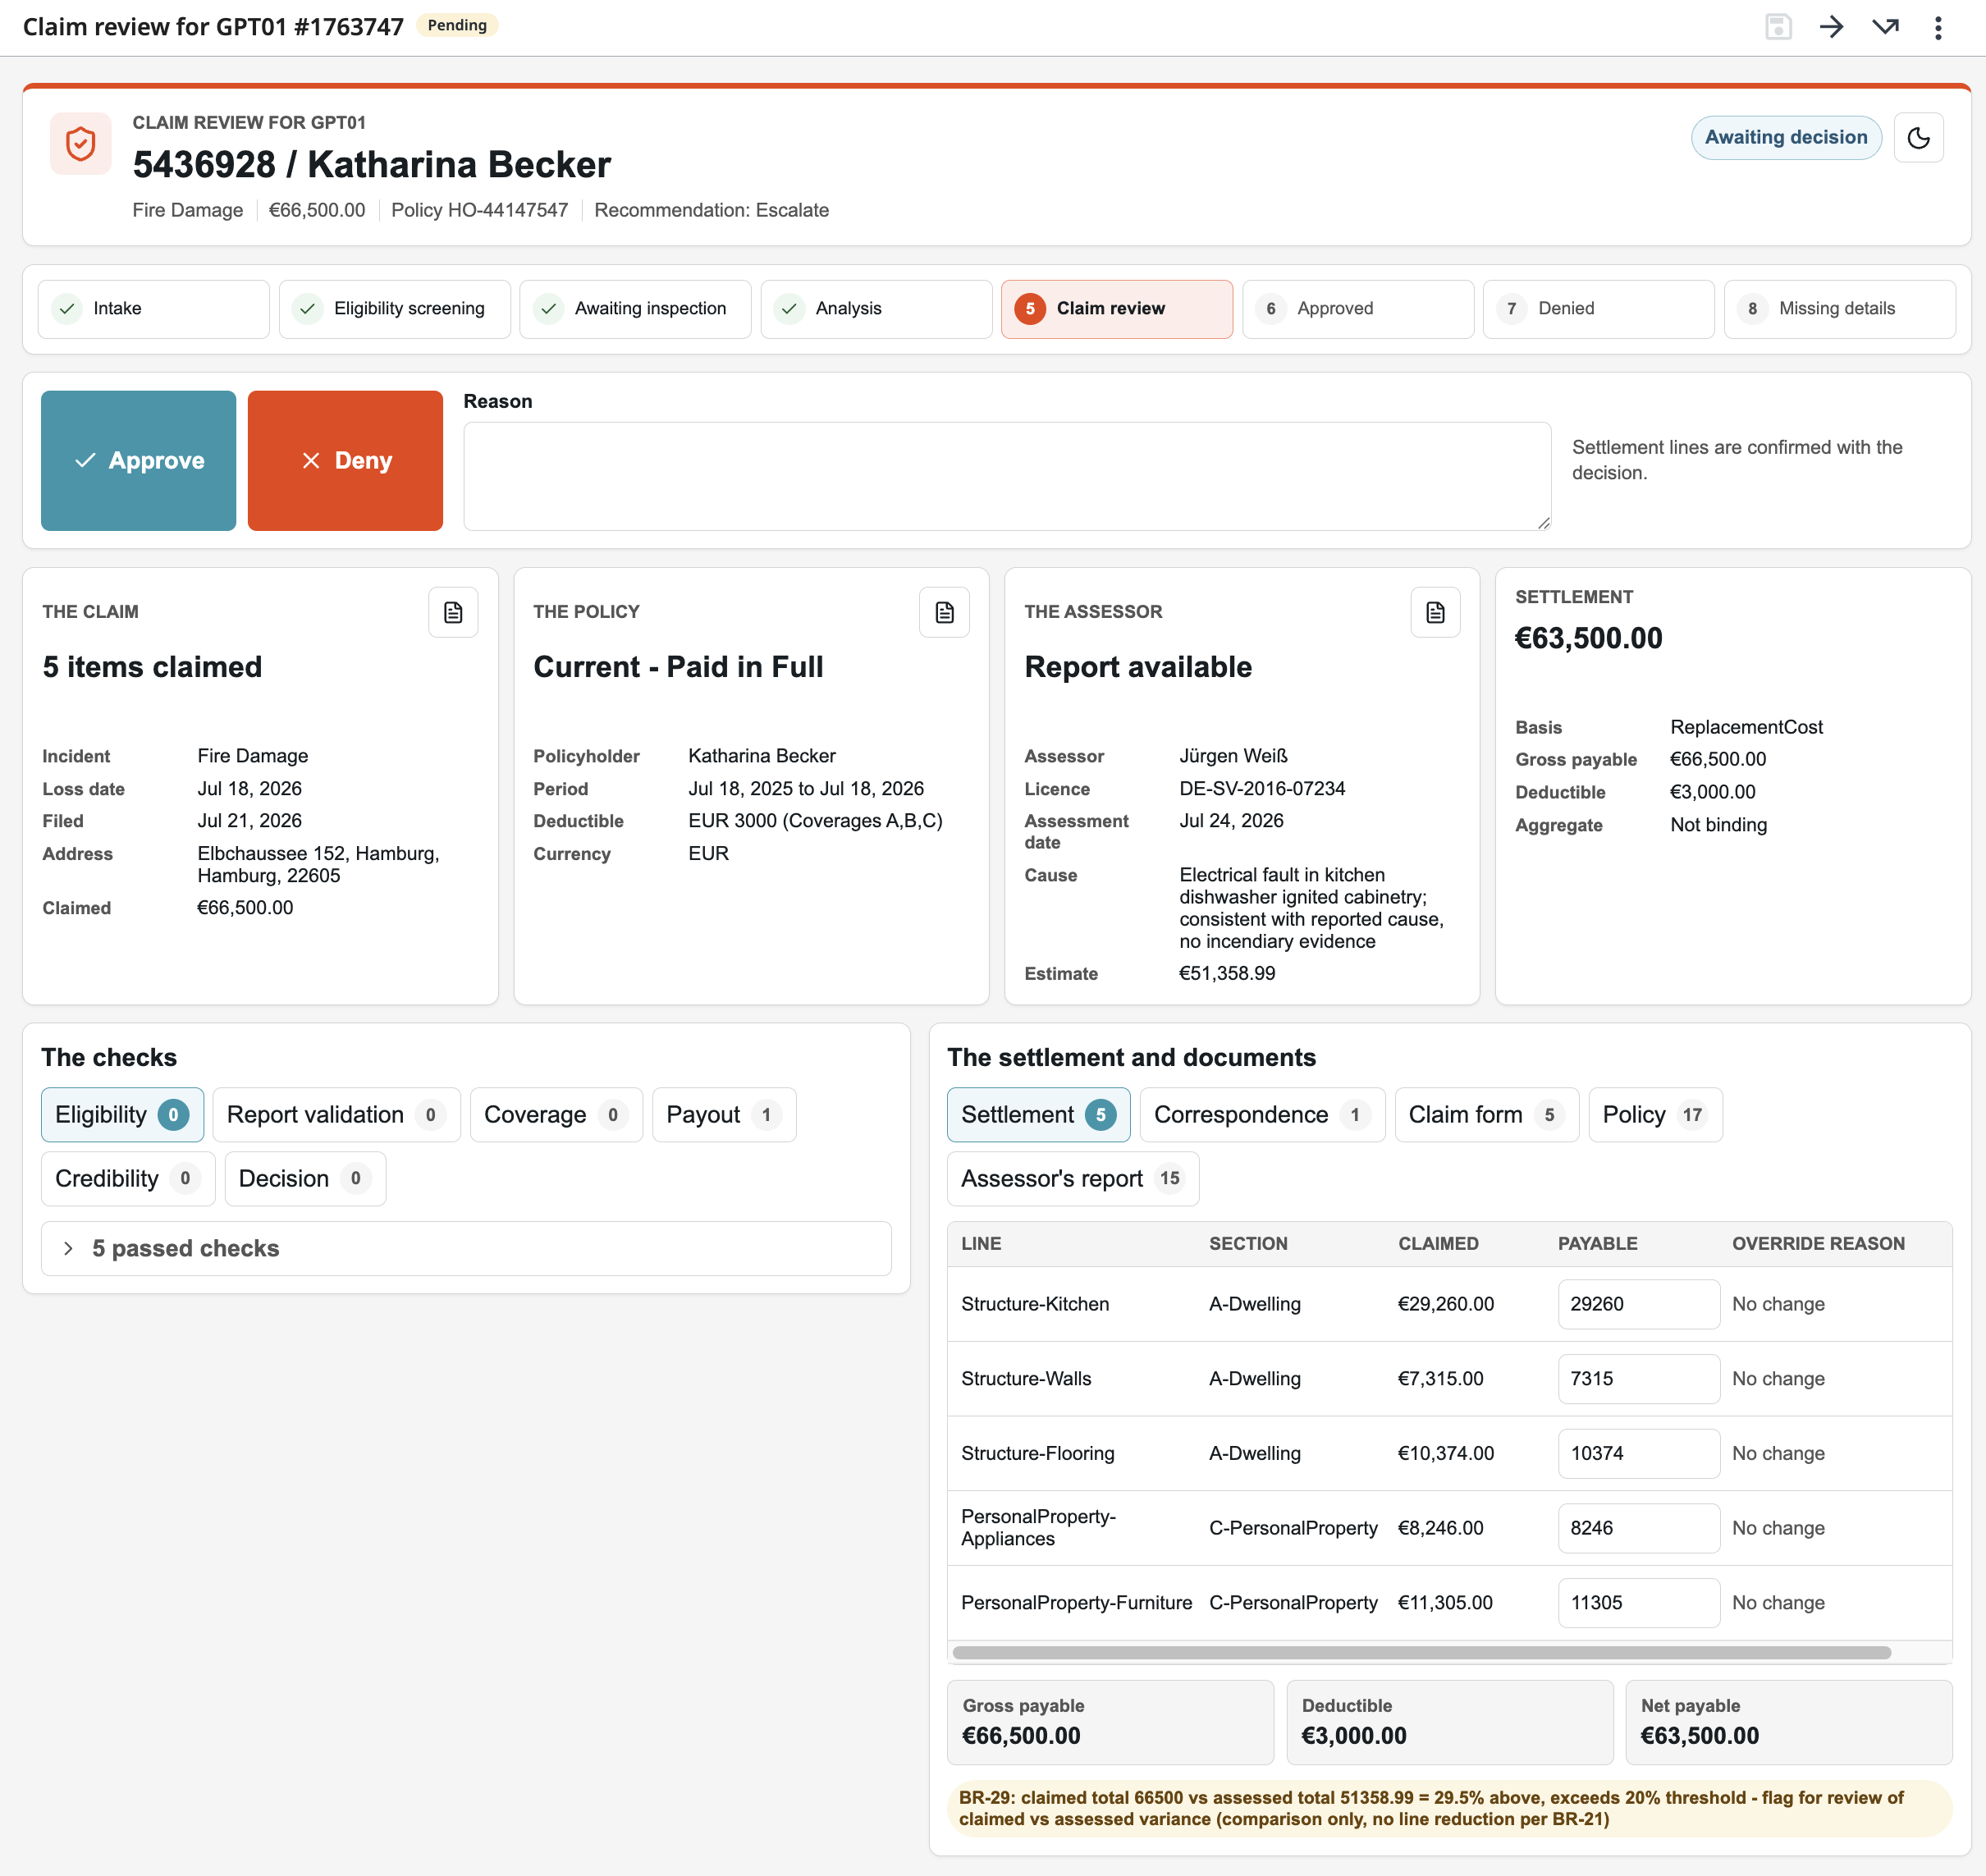This screenshot has height=1876, width=1986.
Task: Open The Assessor document icon
Action: (x=1435, y=612)
